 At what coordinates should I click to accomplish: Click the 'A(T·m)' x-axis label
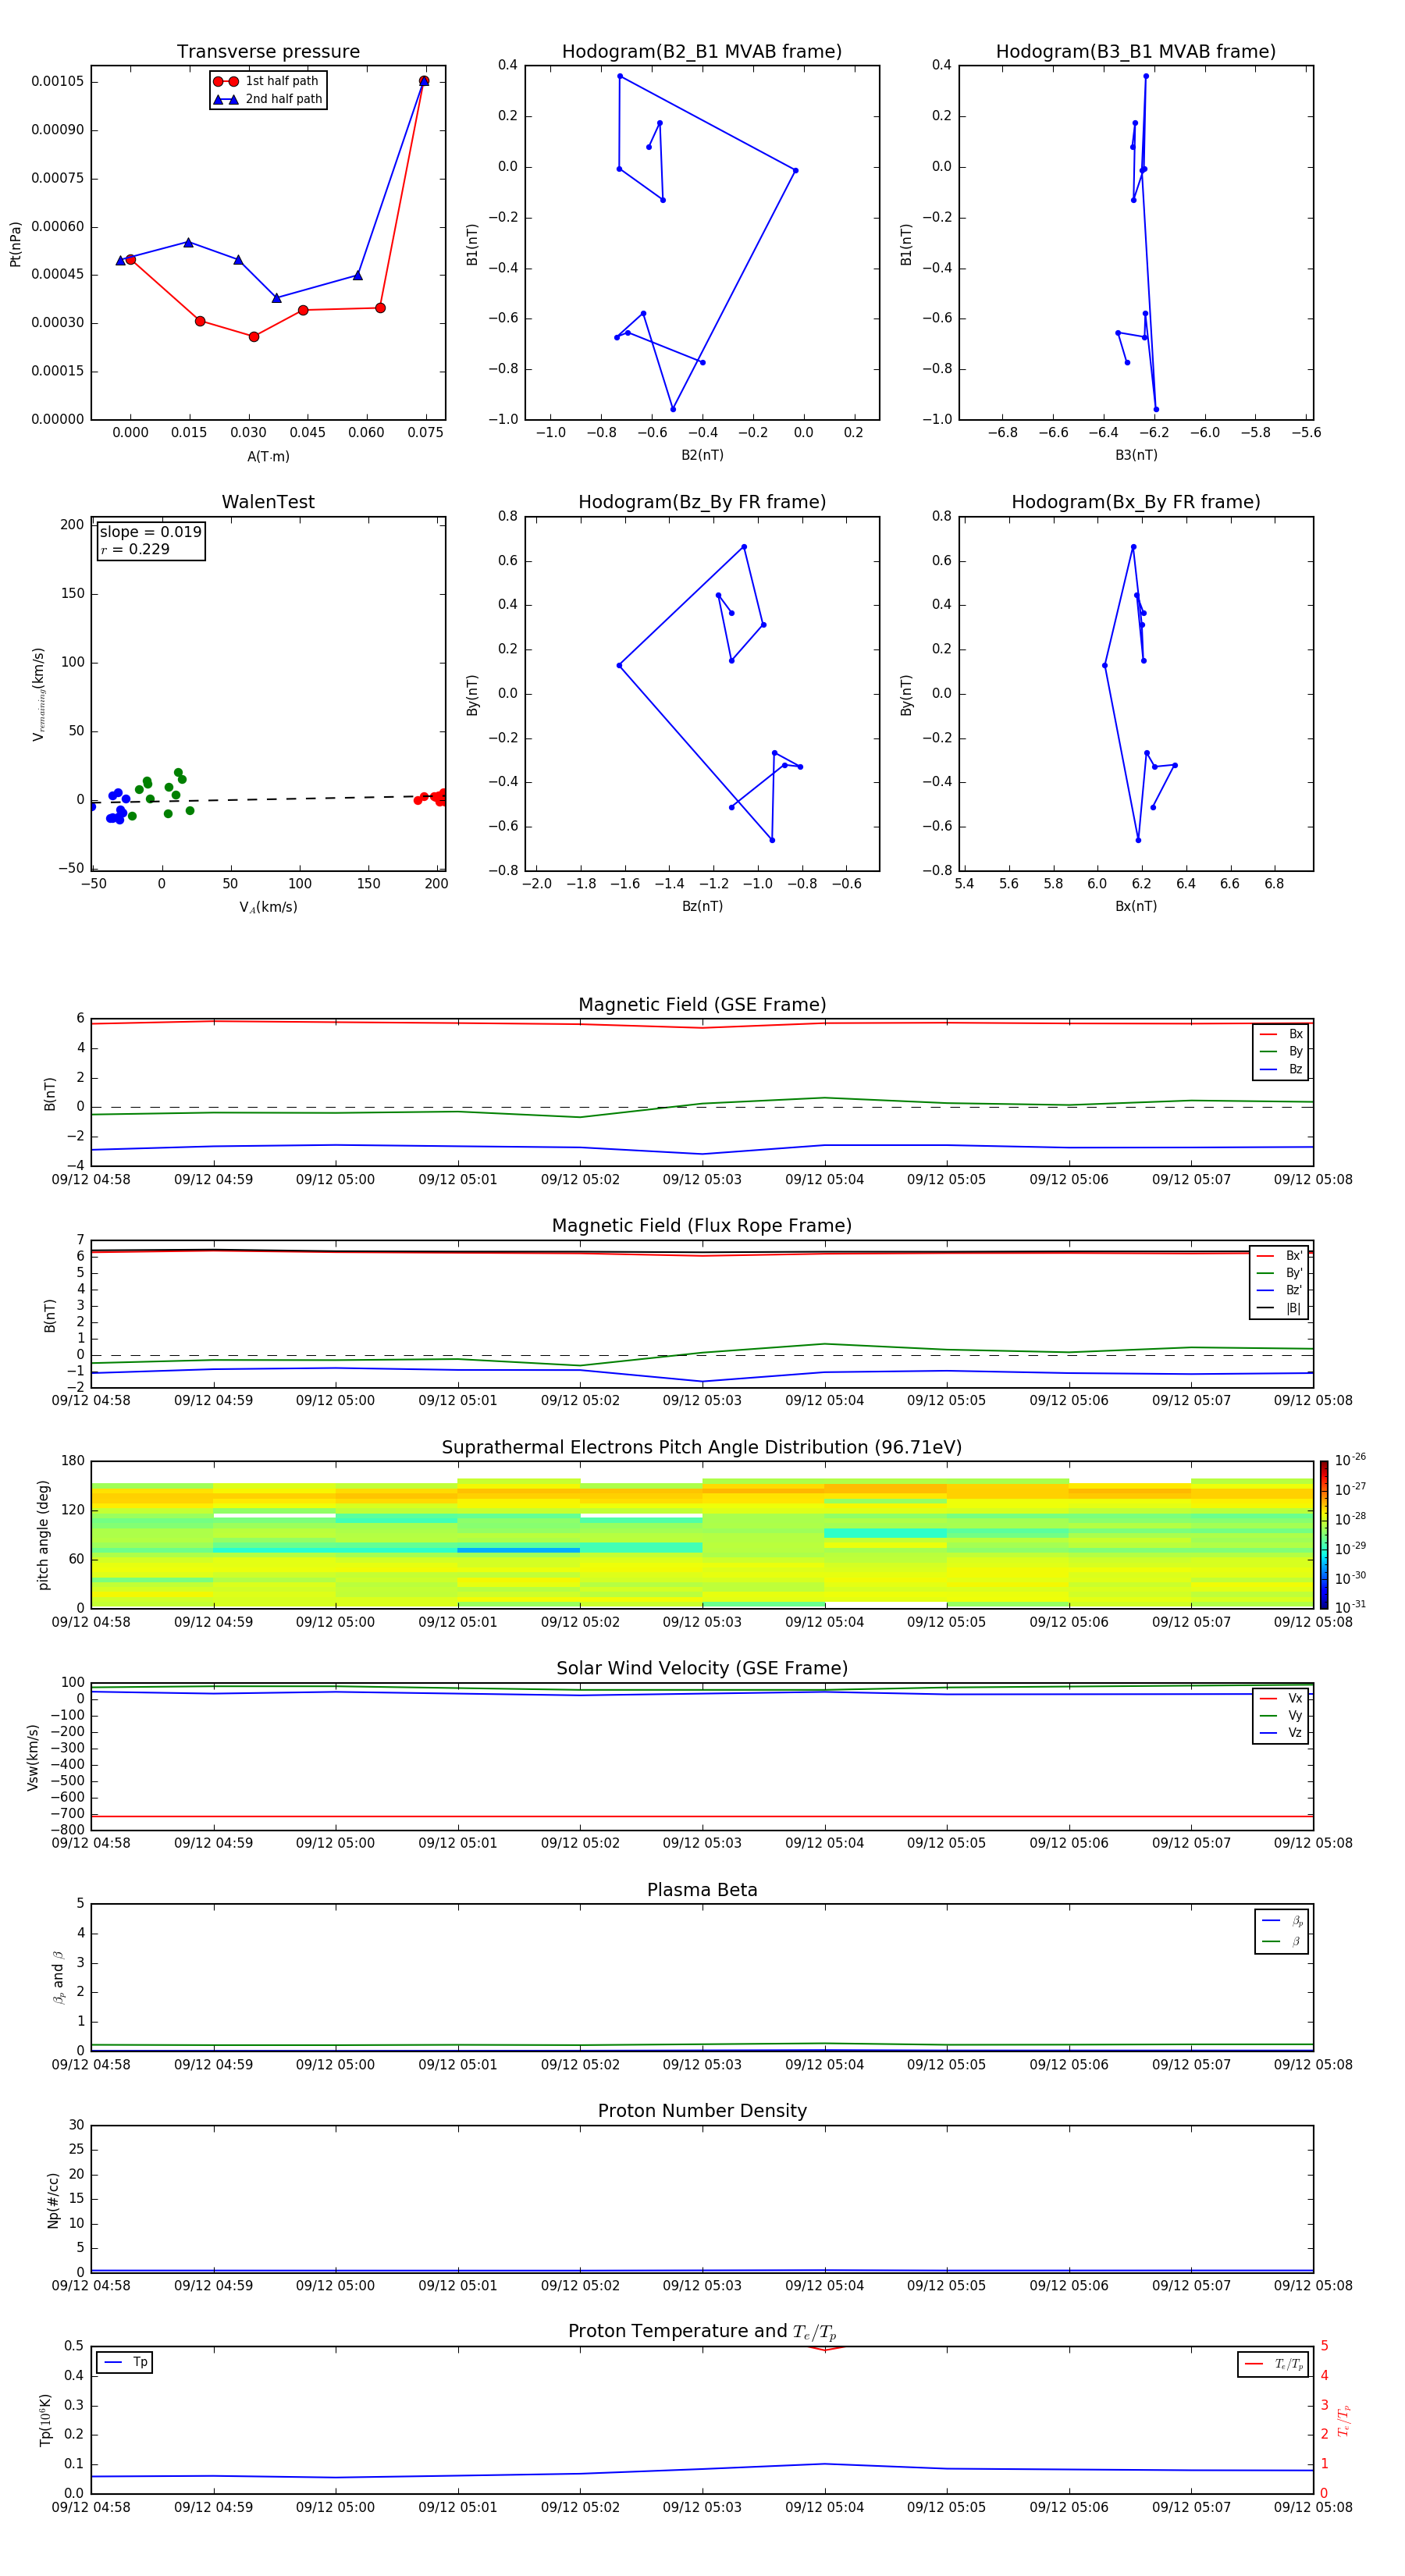point(268,456)
